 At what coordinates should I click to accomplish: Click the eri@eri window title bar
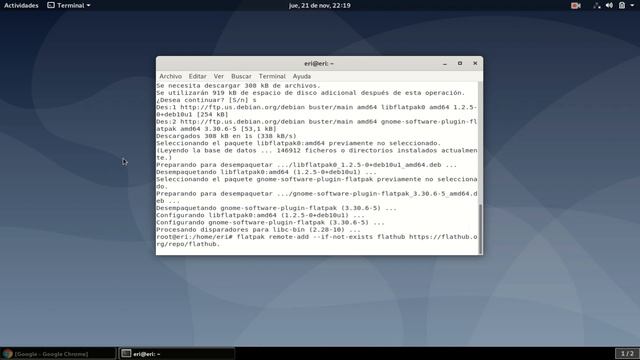(319, 64)
